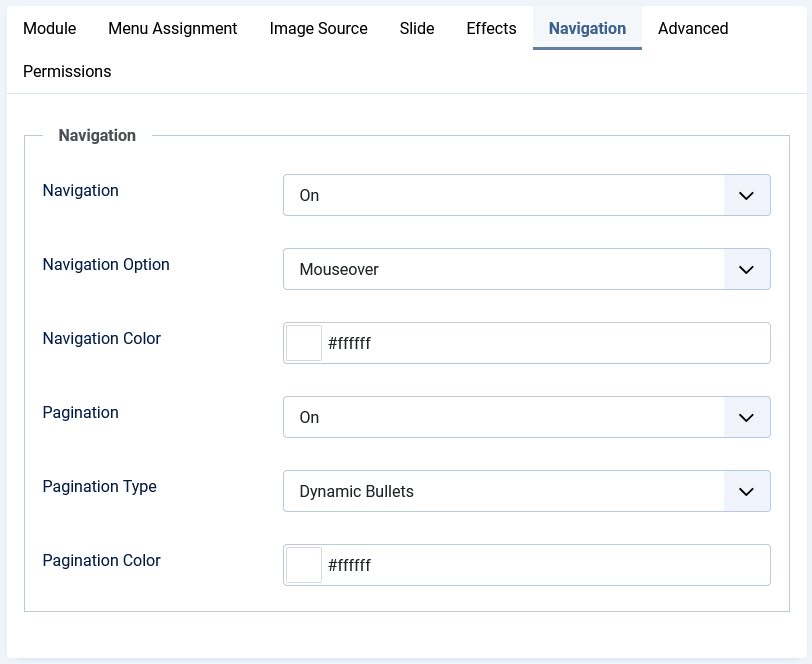This screenshot has width=812, height=664.
Task: Open the Pagination On select box
Action: point(527,417)
